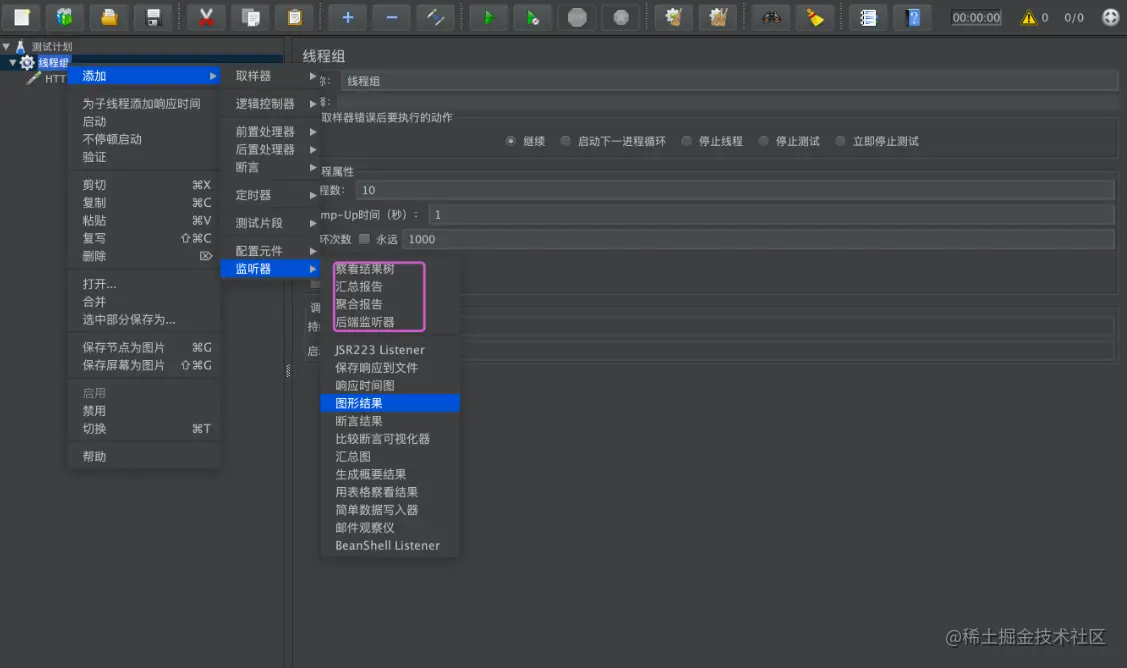
Task: Expand the 定时器 submenu
Action: [270, 195]
